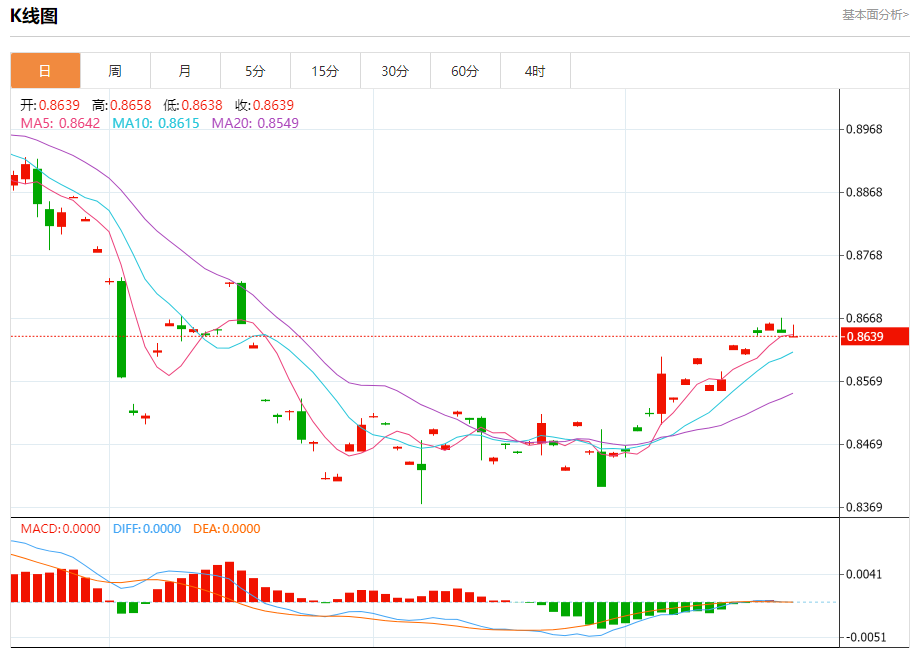Click the 0.8968 price axis label
Screen dimensions: 914x648
pyautogui.click(x=864, y=129)
